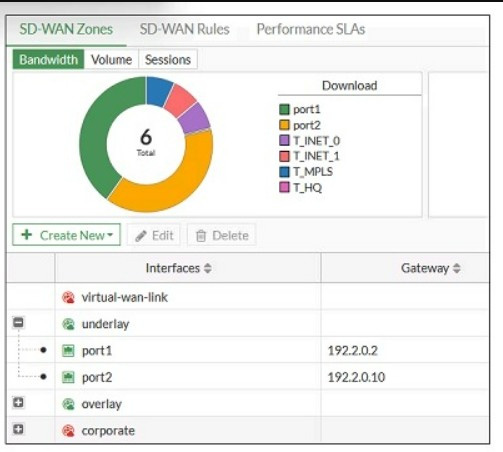Click the virtual-wan-link zone icon
Viewport: 503px width, 452px height.
point(68,297)
